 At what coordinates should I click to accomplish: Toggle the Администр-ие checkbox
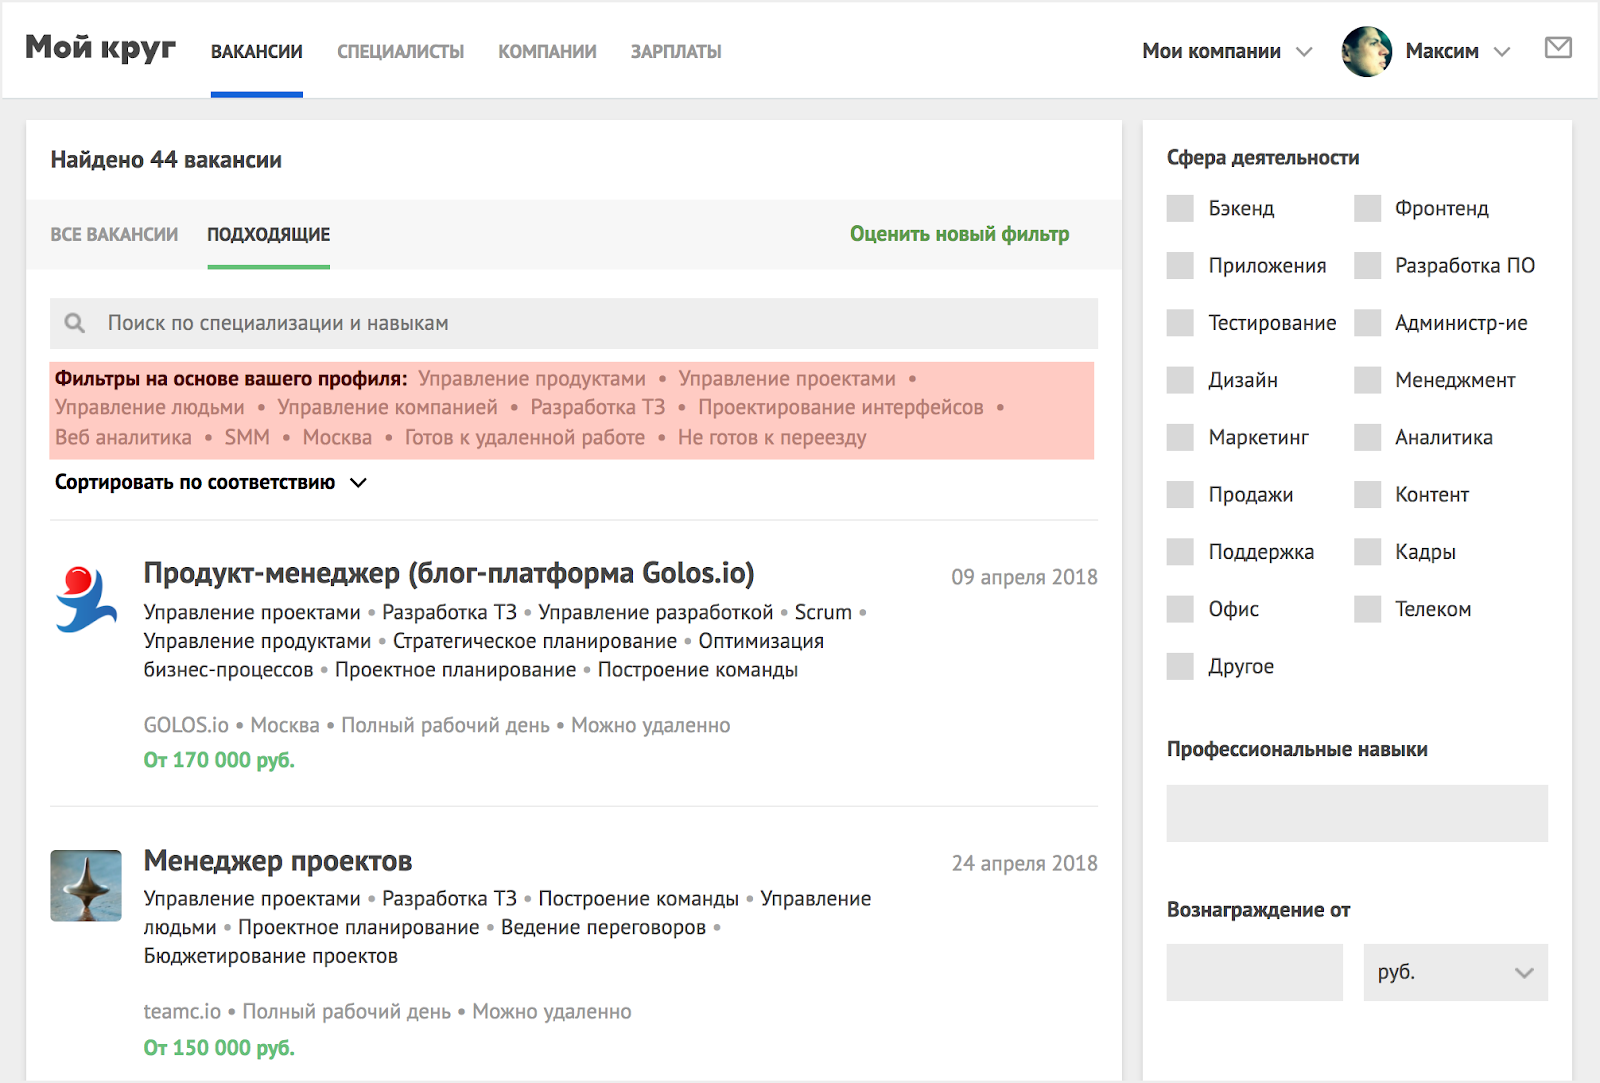pos(1367,323)
